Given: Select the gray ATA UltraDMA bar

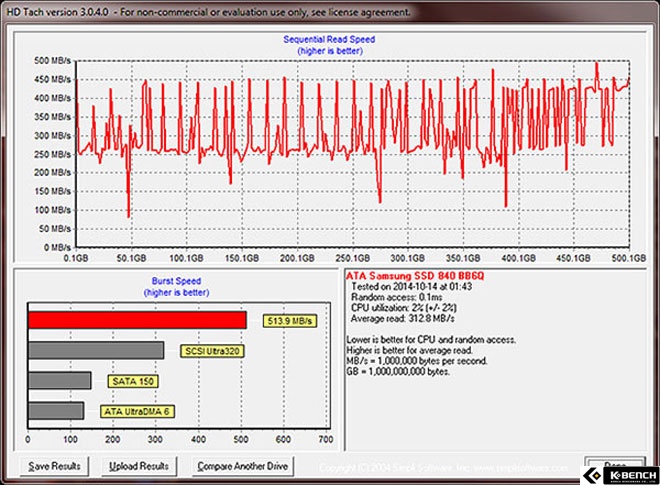Looking at the screenshot, I should coord(56,411).
